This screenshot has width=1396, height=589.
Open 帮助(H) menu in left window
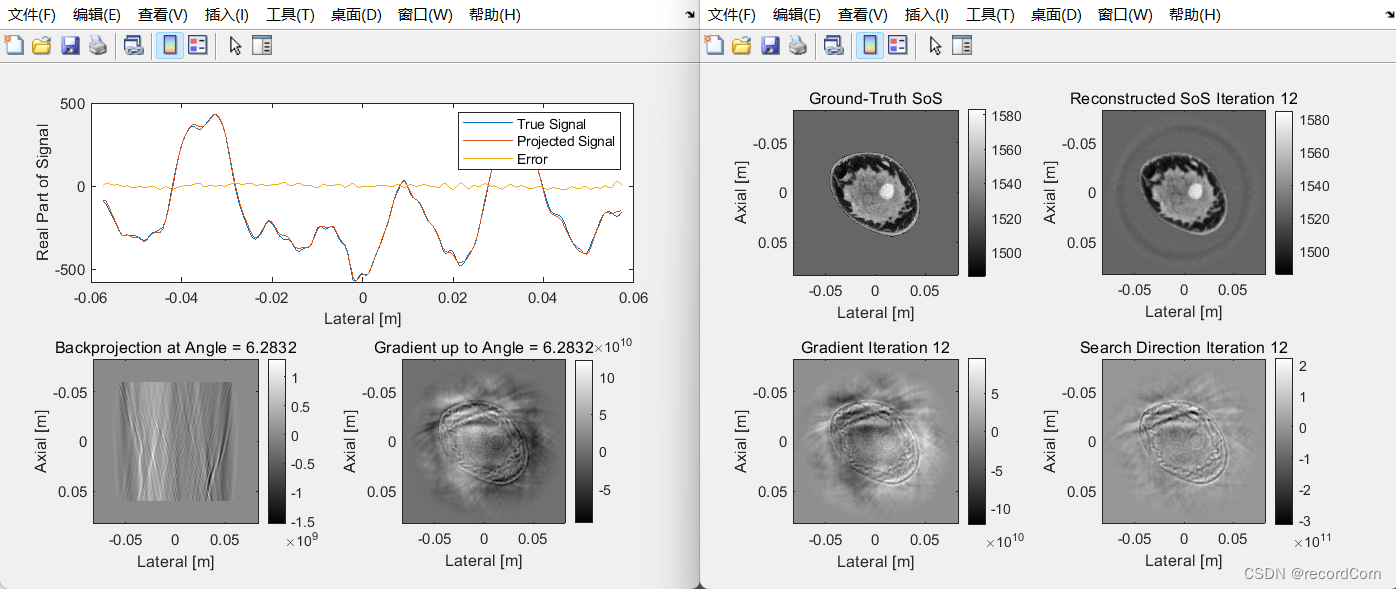click(494, 15)
